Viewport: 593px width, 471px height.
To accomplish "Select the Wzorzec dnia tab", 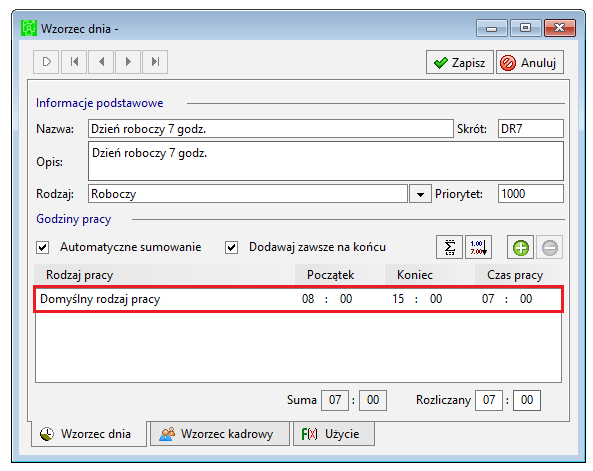I will coord(88,434).
